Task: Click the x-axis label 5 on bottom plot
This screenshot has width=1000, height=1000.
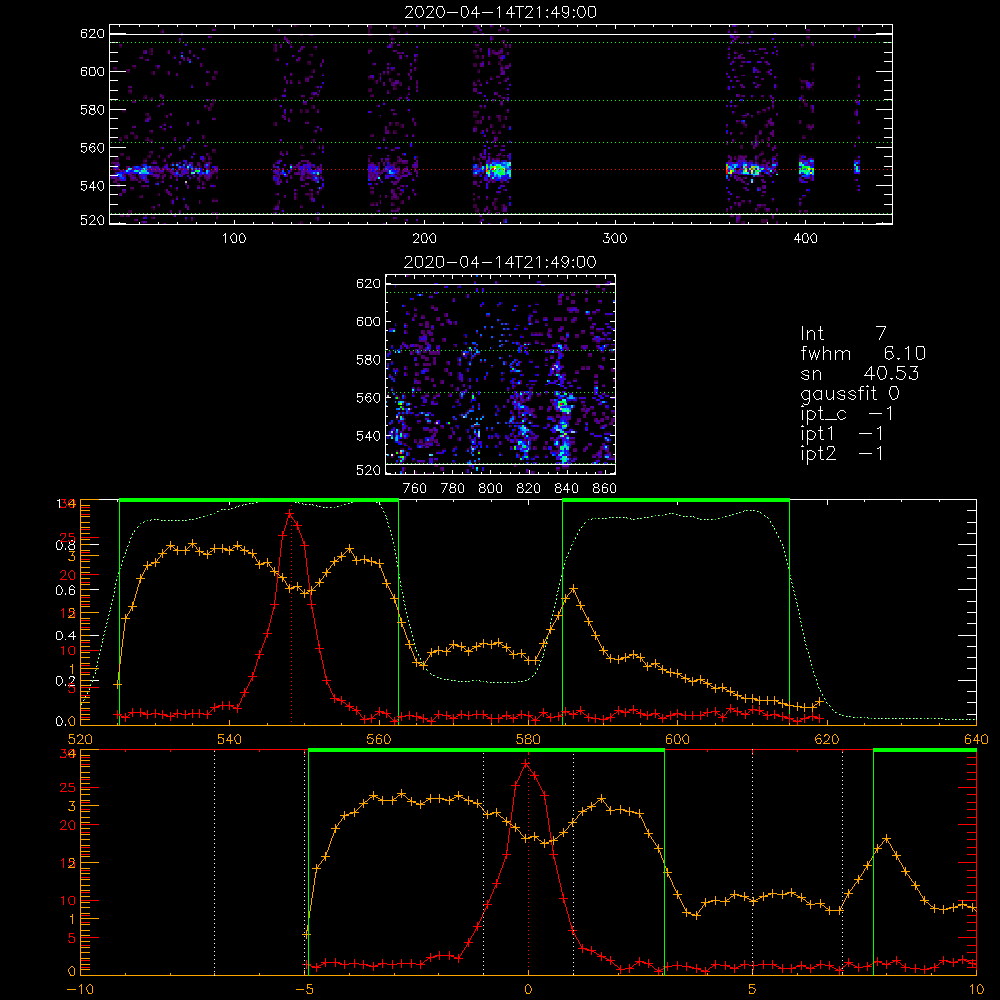Action: (753, 990)
